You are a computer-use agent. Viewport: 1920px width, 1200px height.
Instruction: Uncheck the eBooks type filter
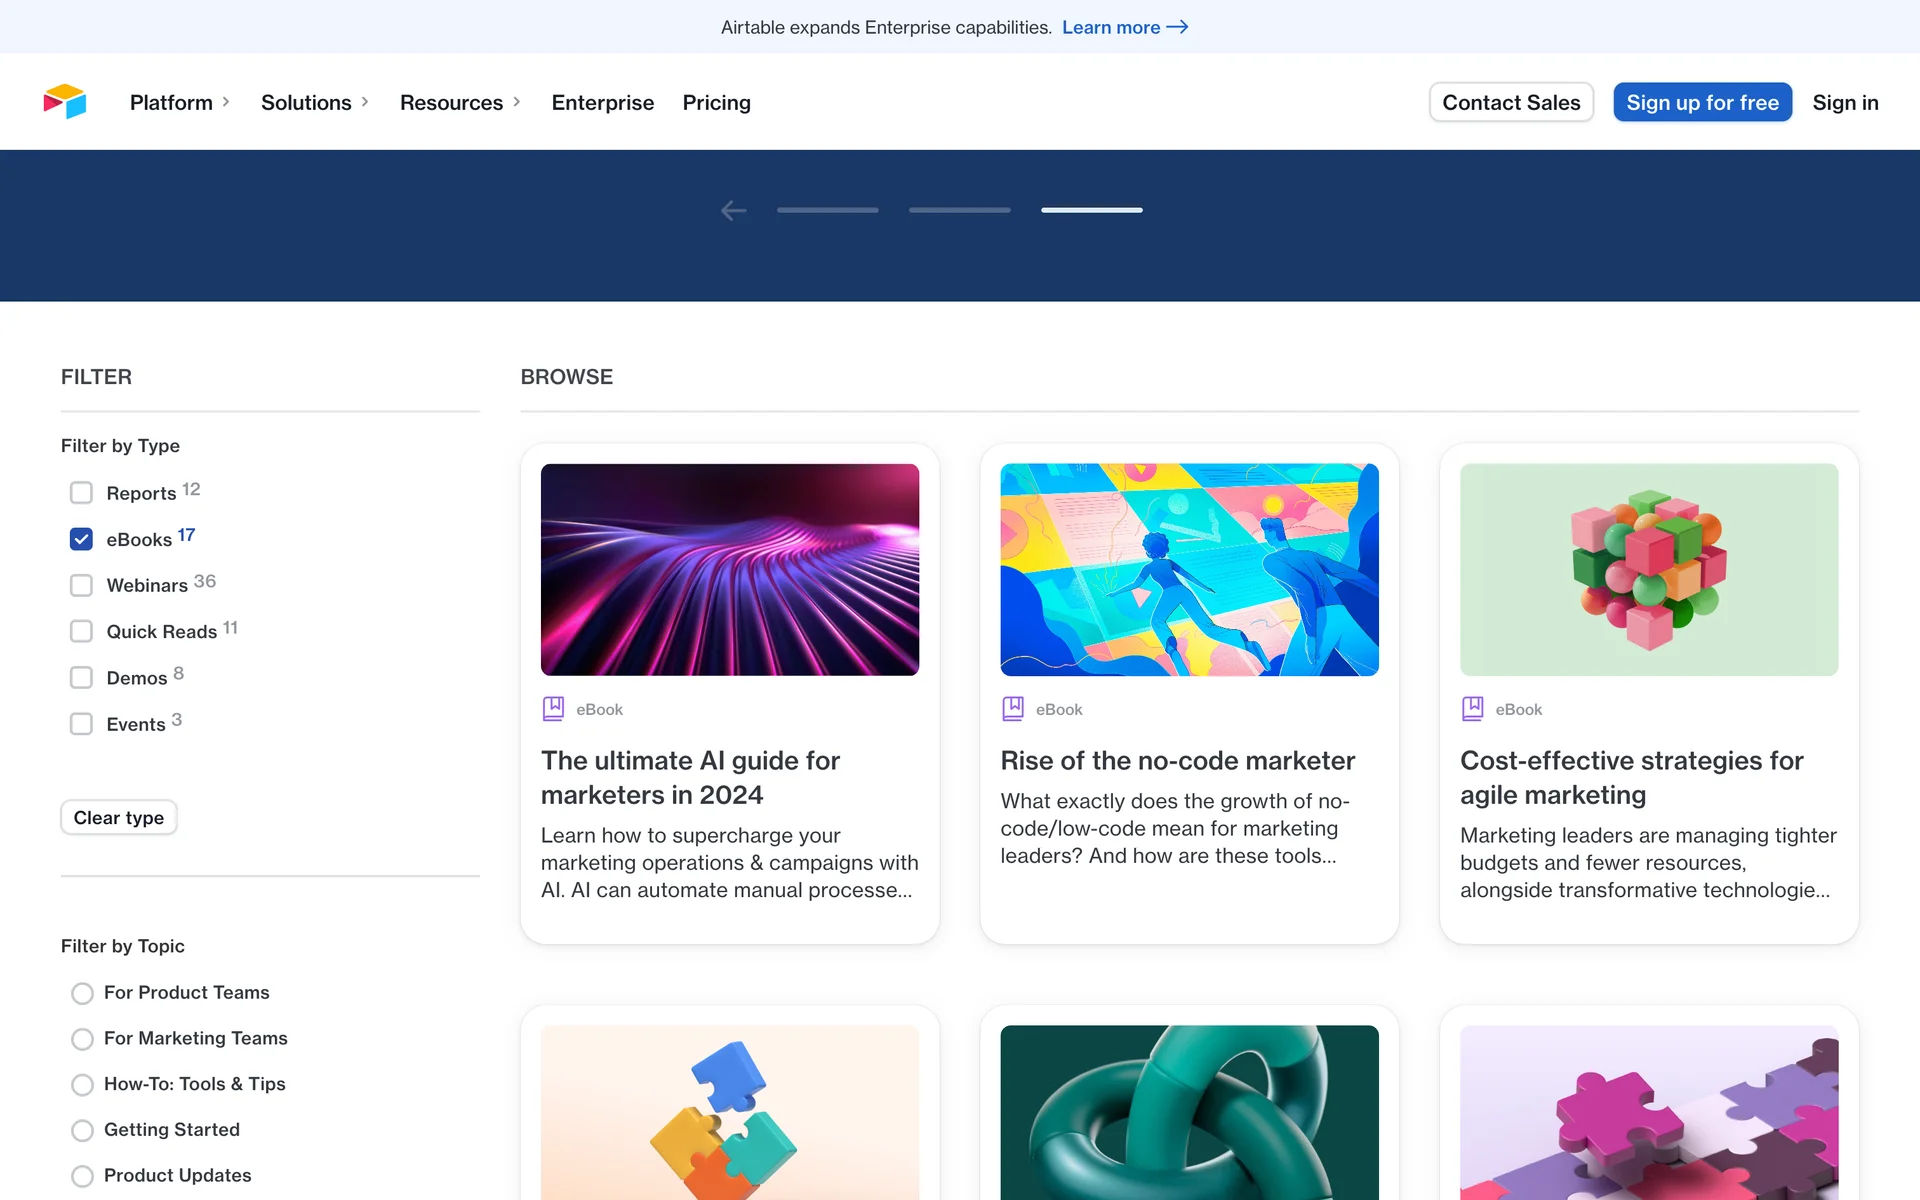(x=81, y=539)
